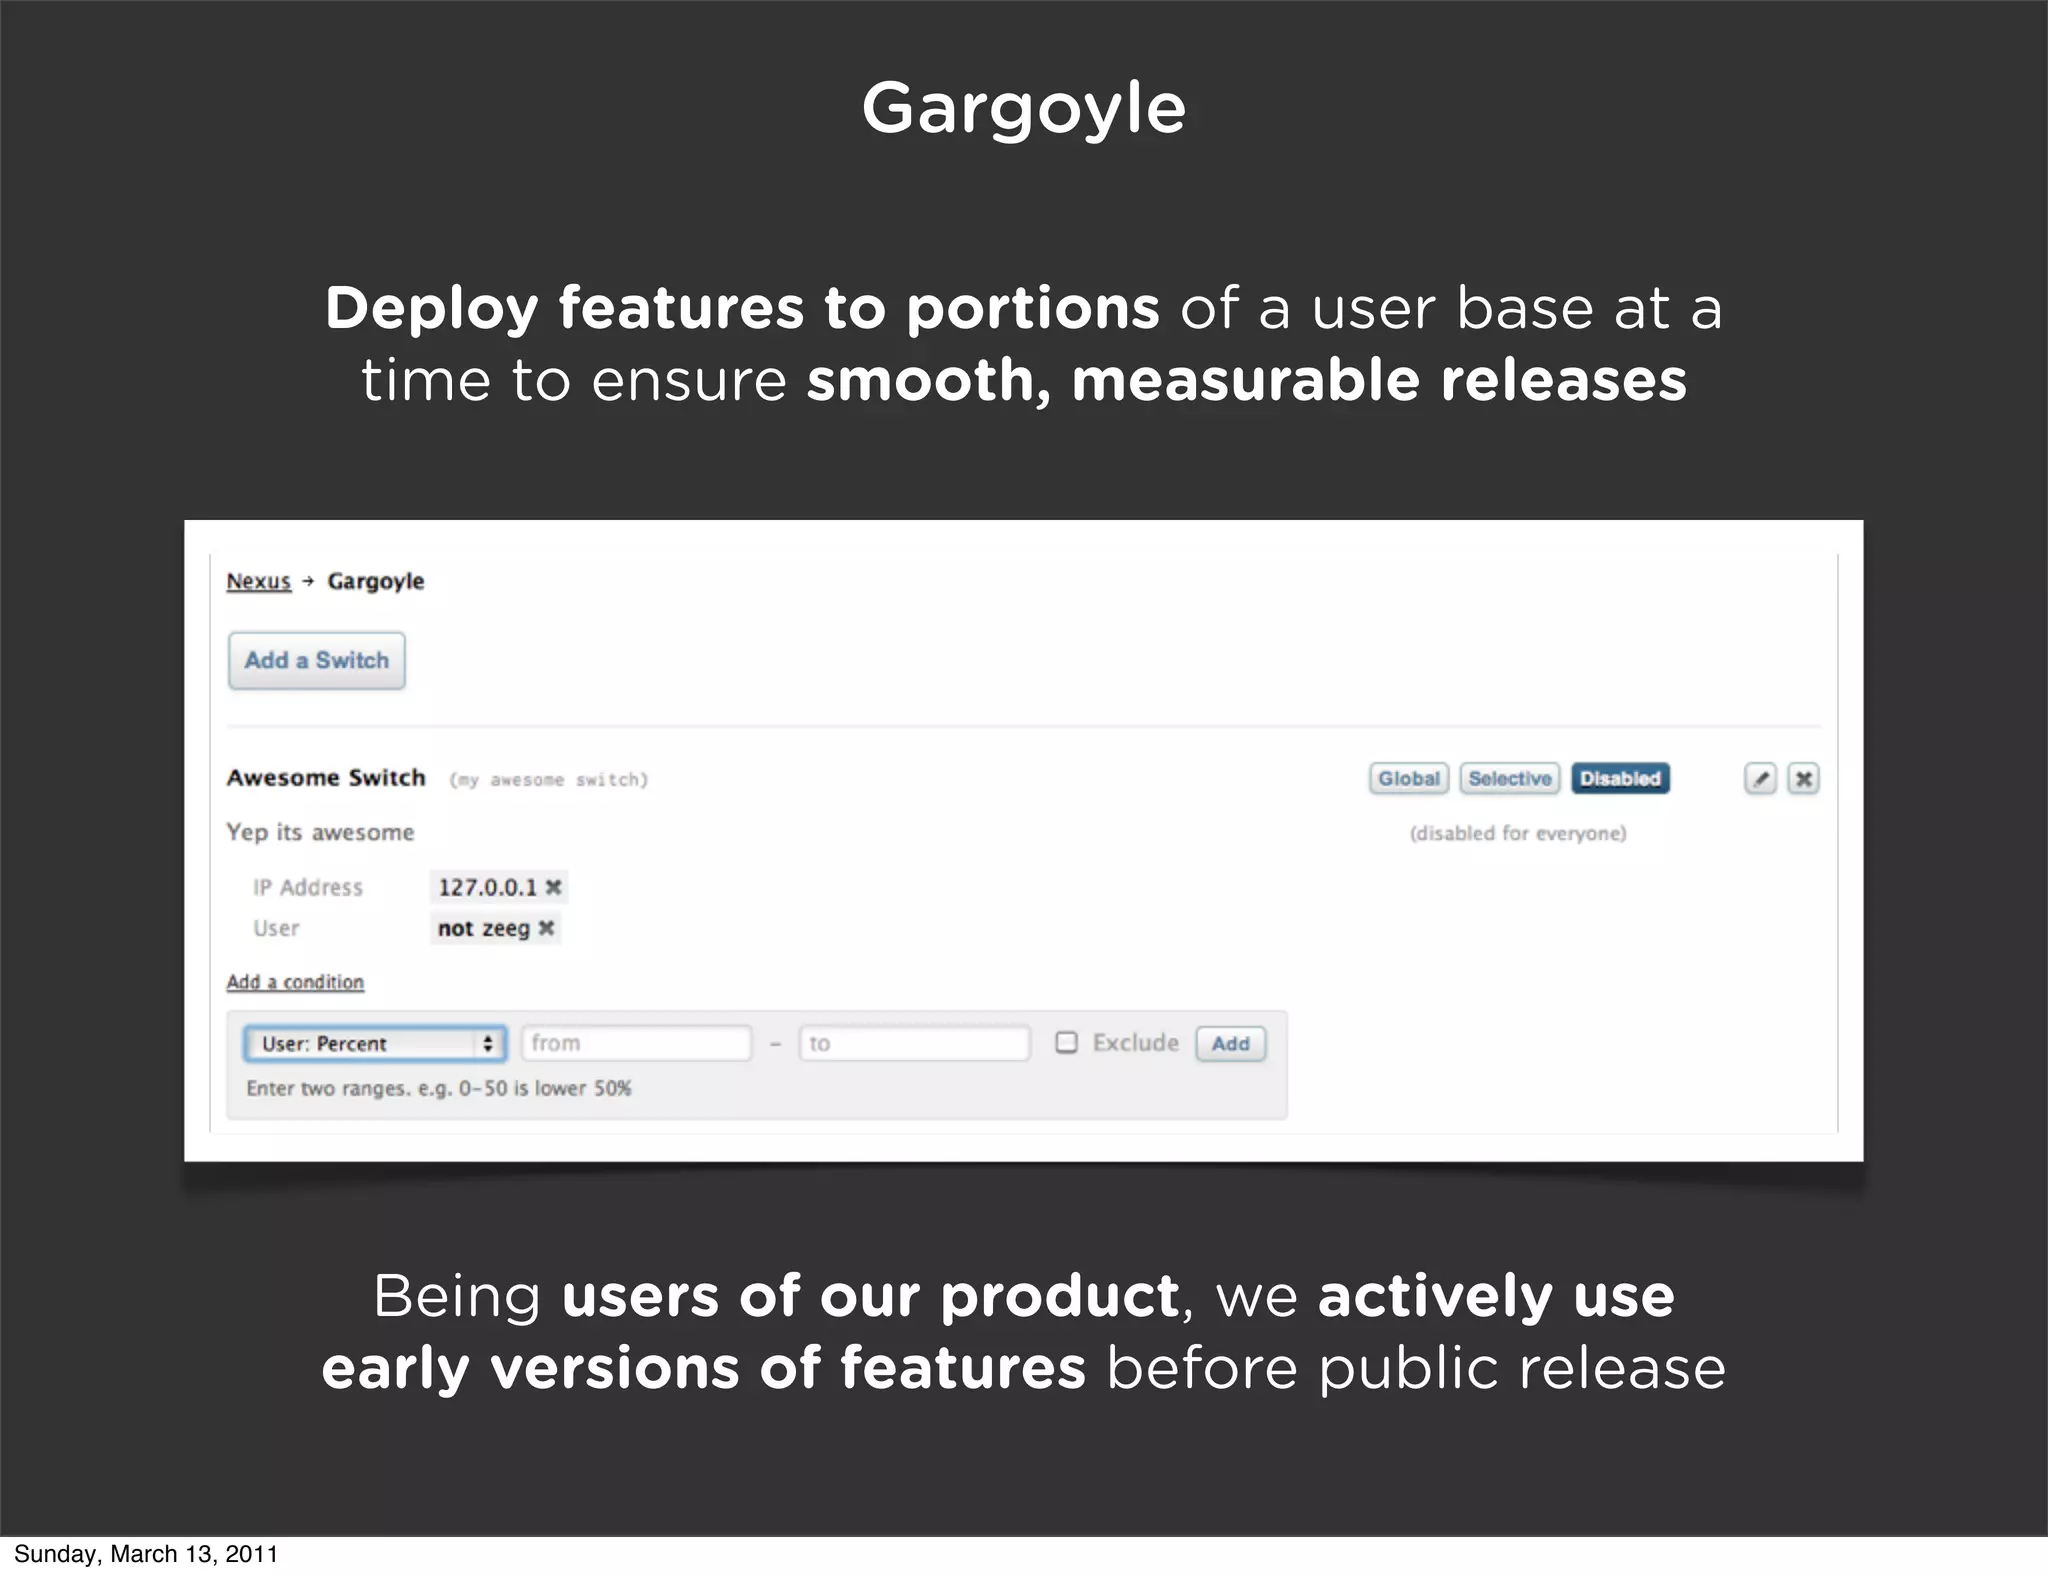Select the Disabled status button
The width and height of the screenshot is (2048, 1576).
click(1620, 778)
